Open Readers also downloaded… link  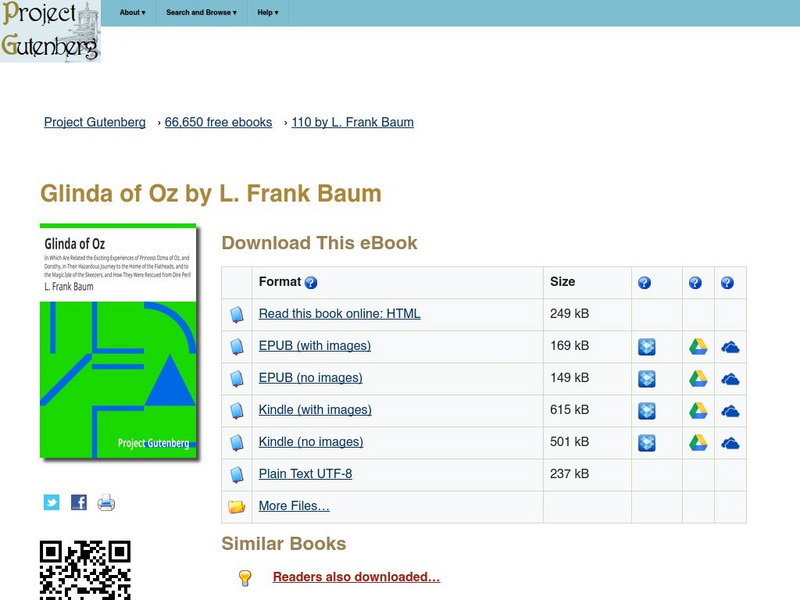tap(356, 577)
